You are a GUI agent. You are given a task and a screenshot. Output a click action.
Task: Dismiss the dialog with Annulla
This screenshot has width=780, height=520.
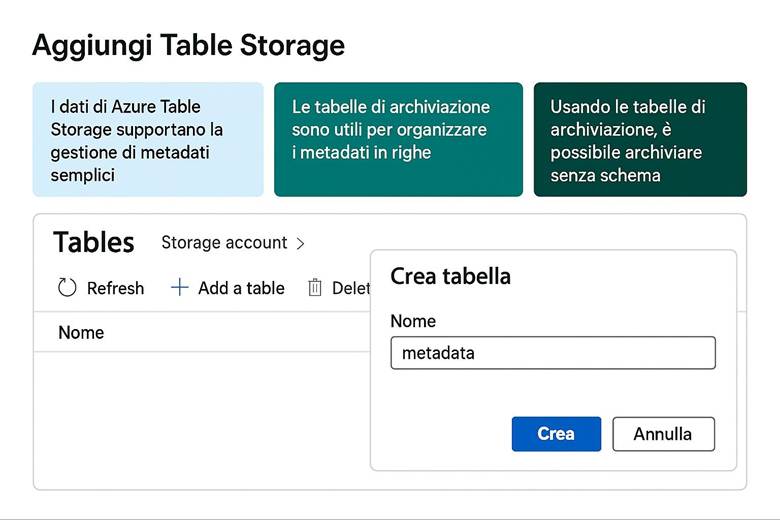[x=663, y=434]
